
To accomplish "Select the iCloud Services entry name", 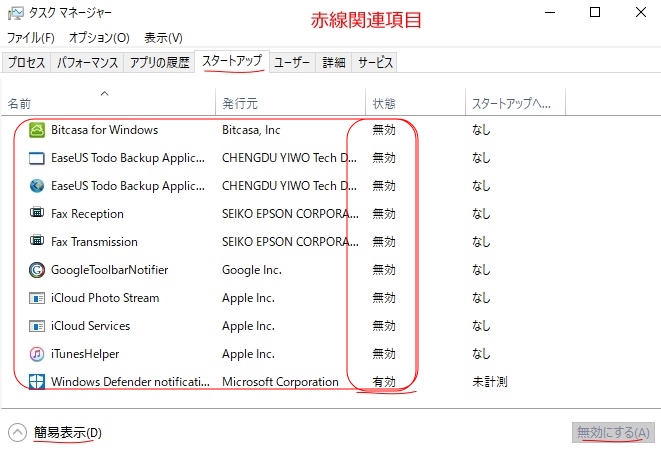I will point(91,326).
